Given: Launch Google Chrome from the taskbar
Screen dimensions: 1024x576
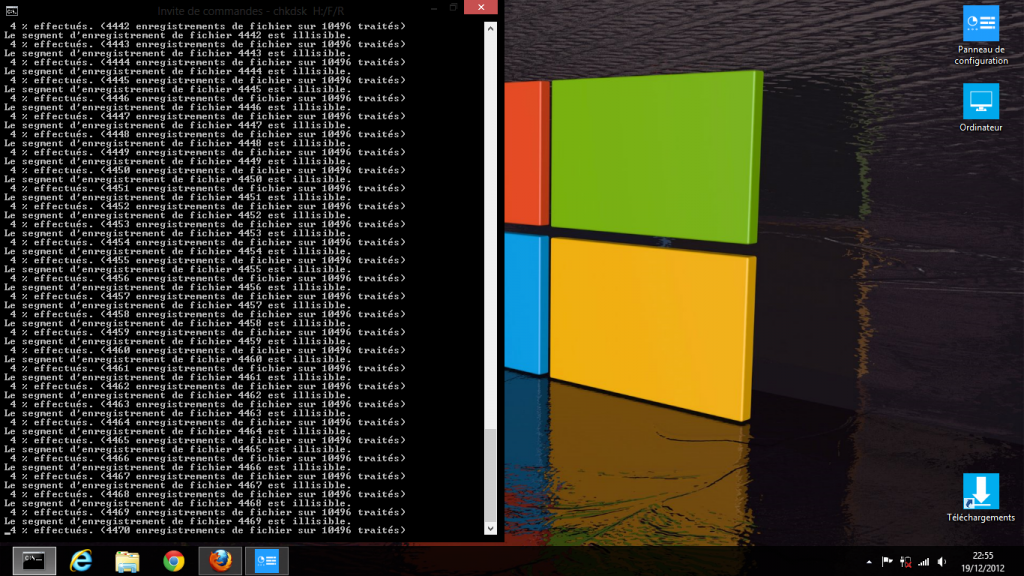Looking at the screenshot, I should coord(174,561).
